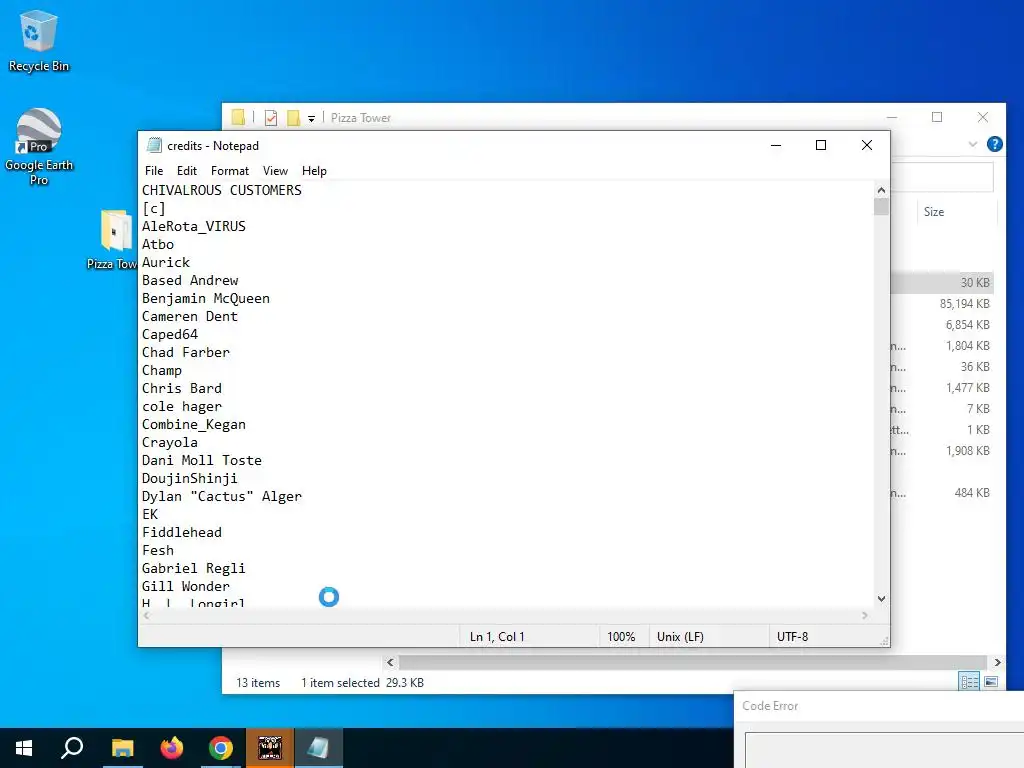1024x768 pixels.
Task: Open Notepad File menu
Action: pos(154,170)
